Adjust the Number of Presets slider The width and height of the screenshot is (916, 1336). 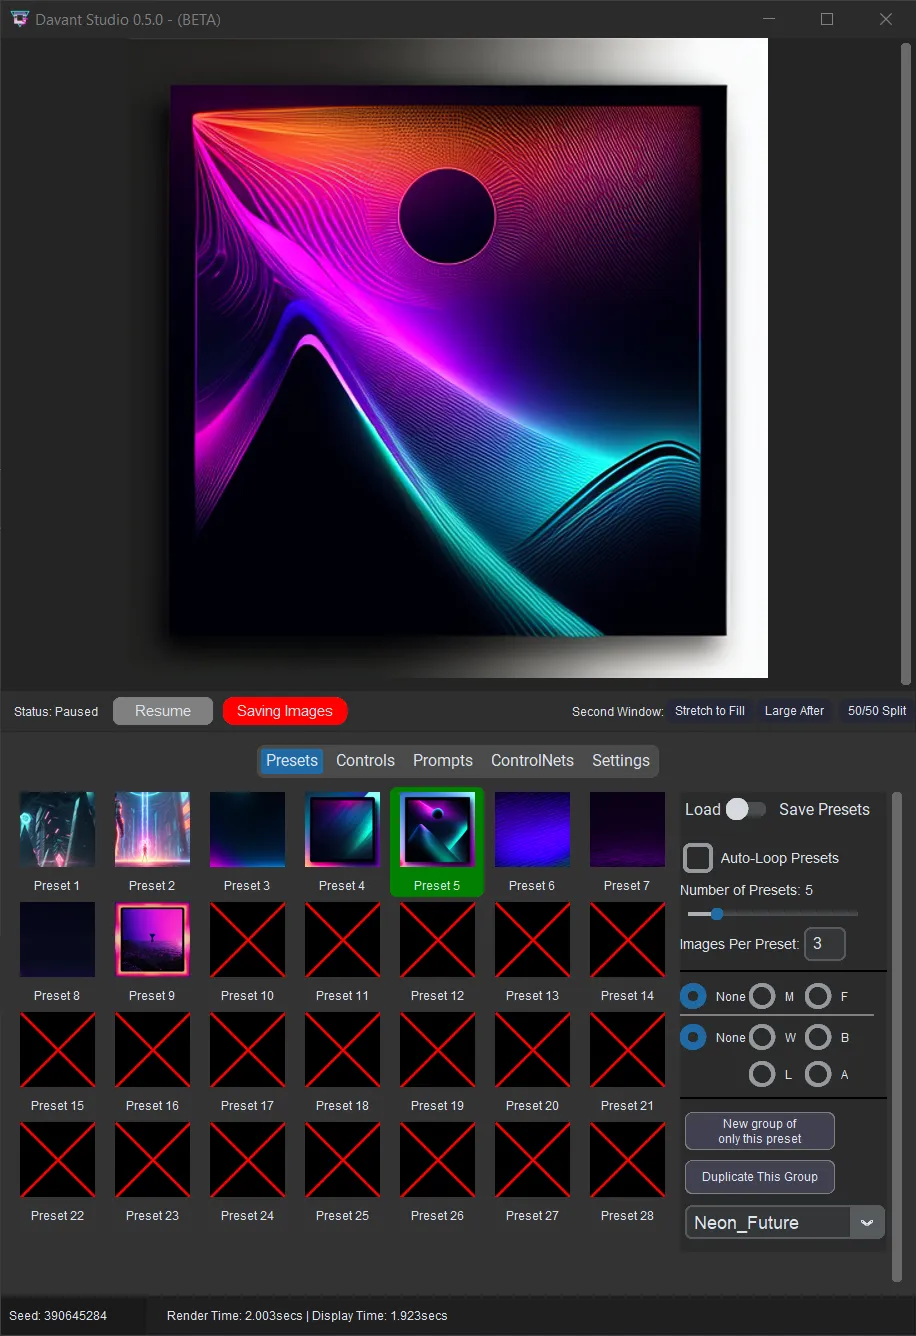[x=716, y=913]
